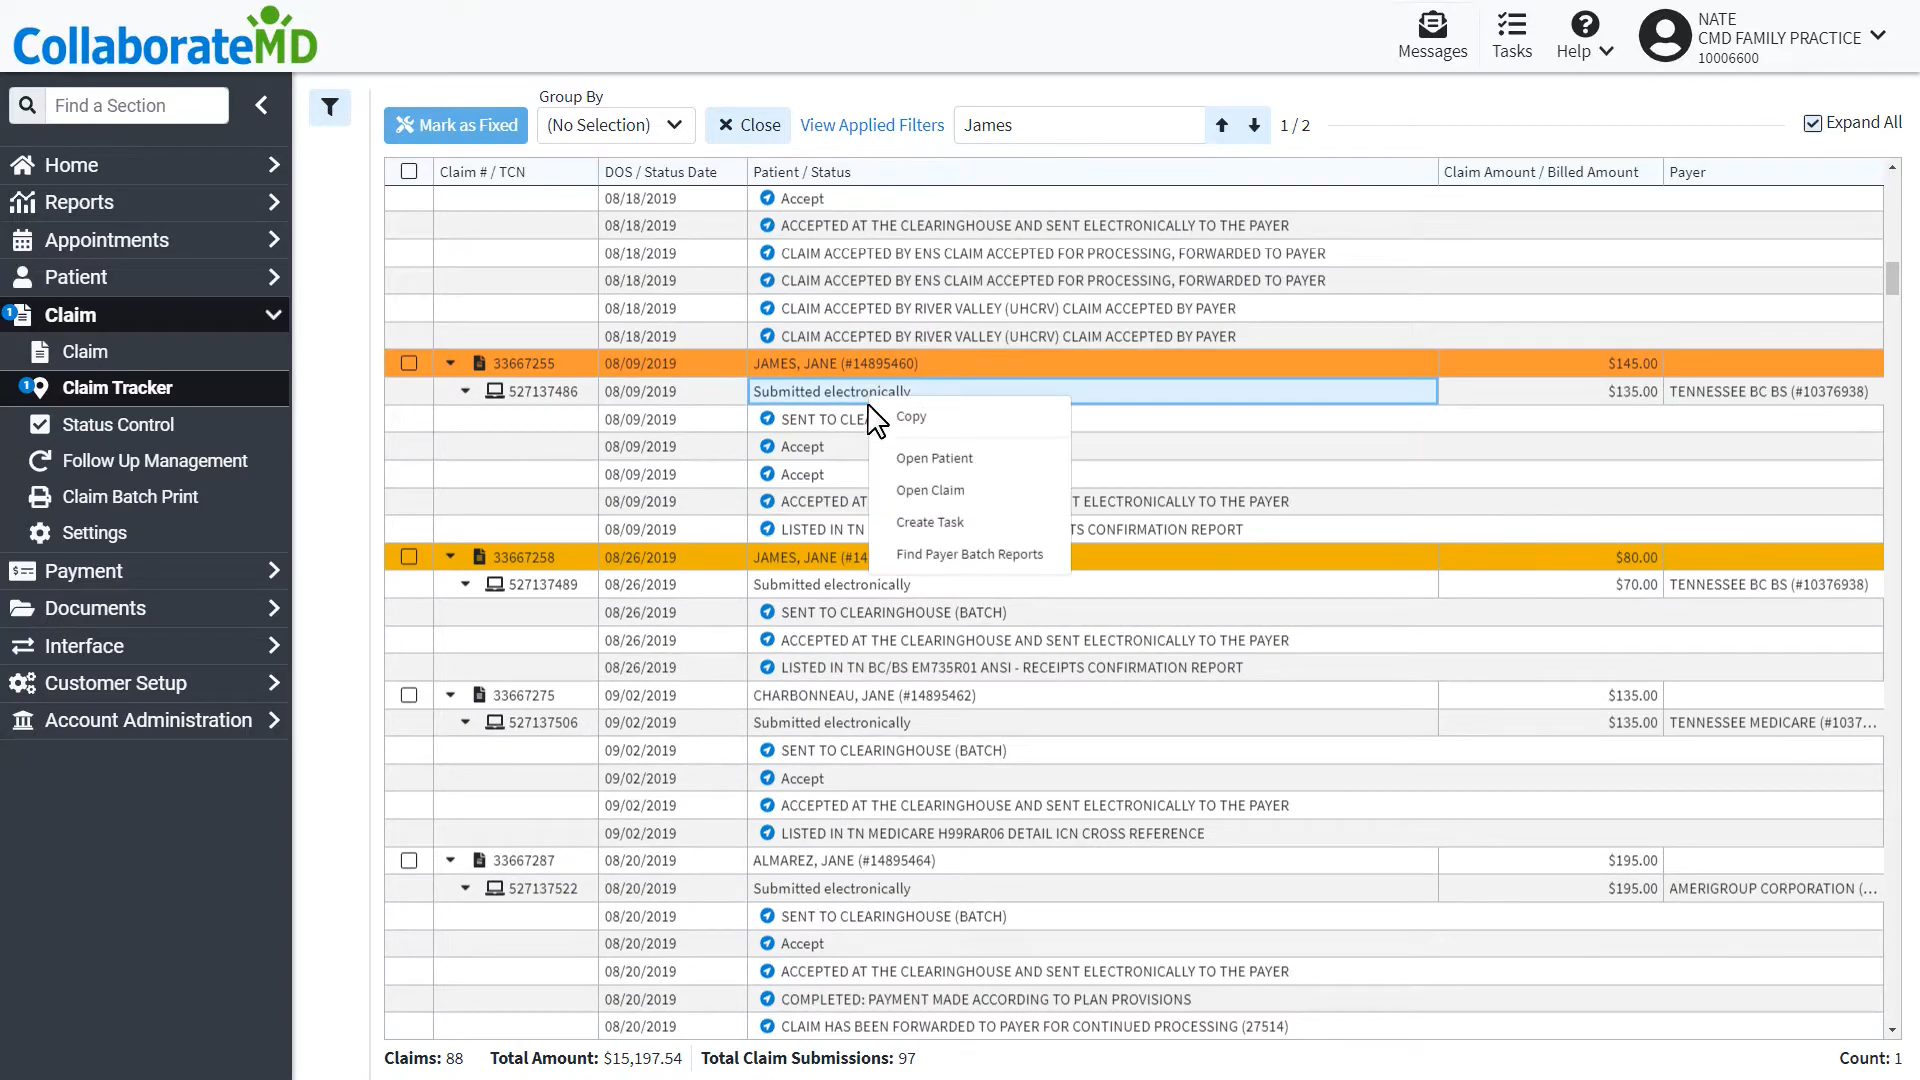The height and width of the screenshot is (1080, 1920).
Task: Open the Account Administration section
Action: (x=145, y=720)
